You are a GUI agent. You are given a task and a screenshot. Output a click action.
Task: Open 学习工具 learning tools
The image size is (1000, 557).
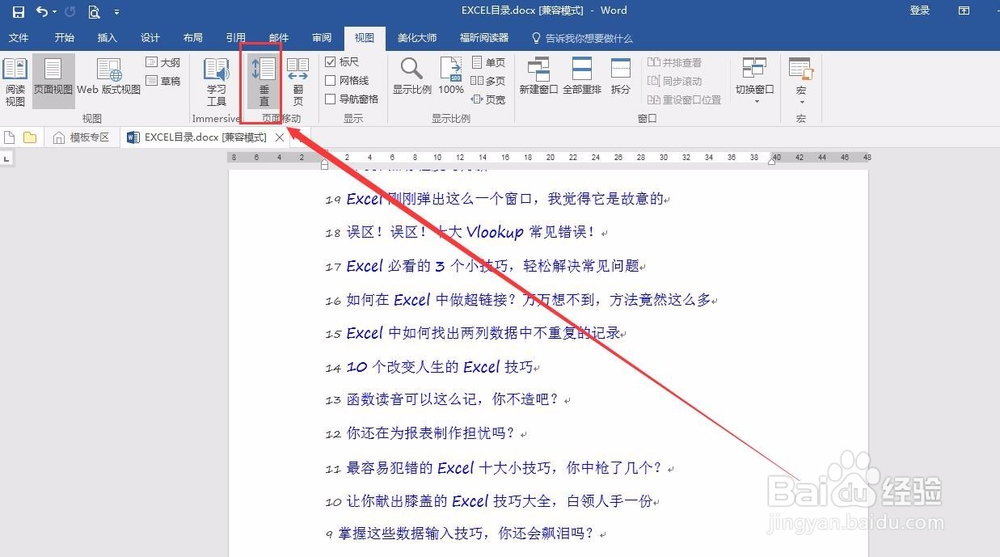(216, 81)
